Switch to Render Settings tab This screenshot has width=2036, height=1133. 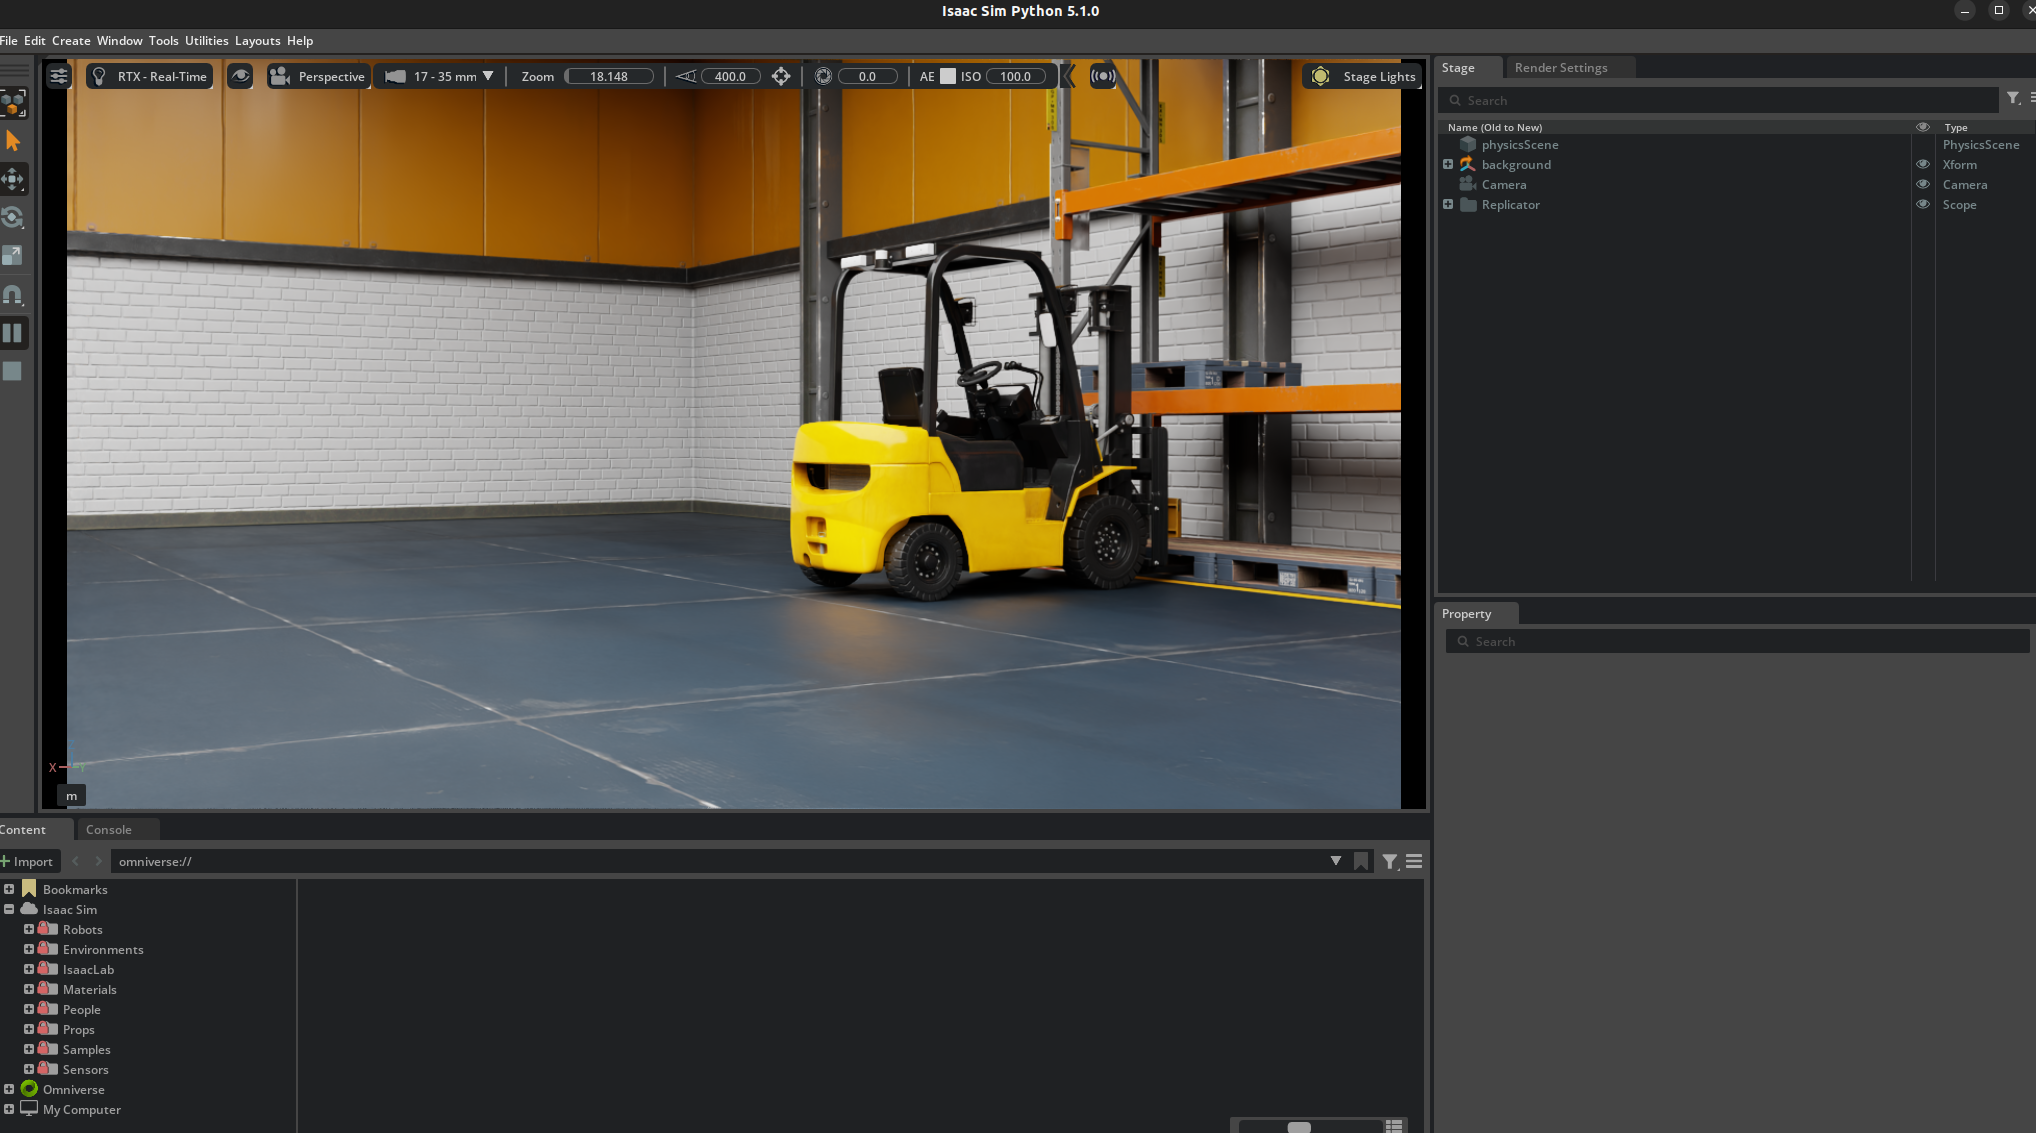(x=1560, y=67)
